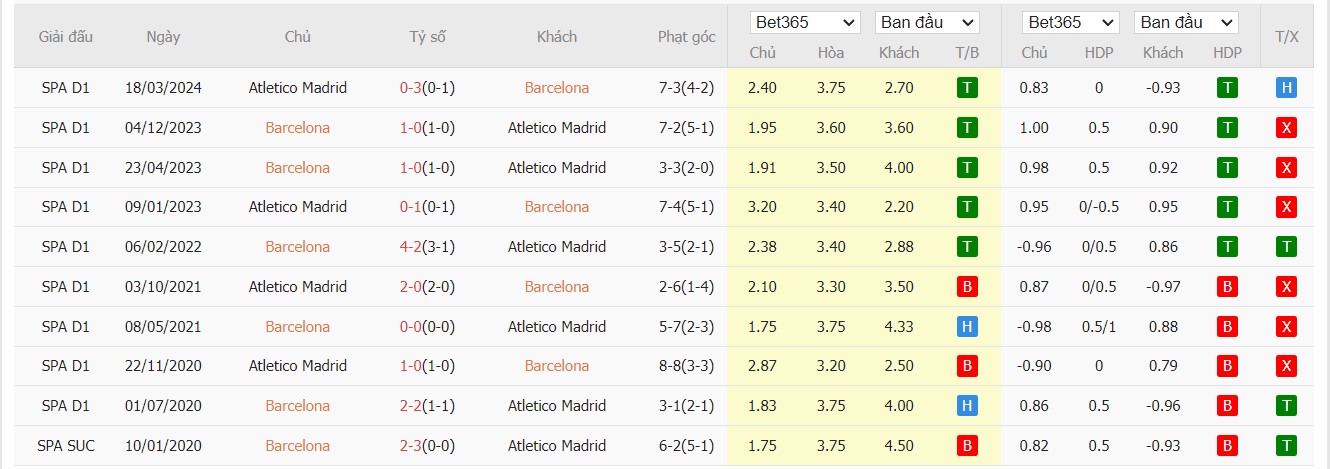Click the green T badge in the T/X column, 06/02/2022 row
The width and height of the screenshot is (1330, 469).
click(1287, 247)
